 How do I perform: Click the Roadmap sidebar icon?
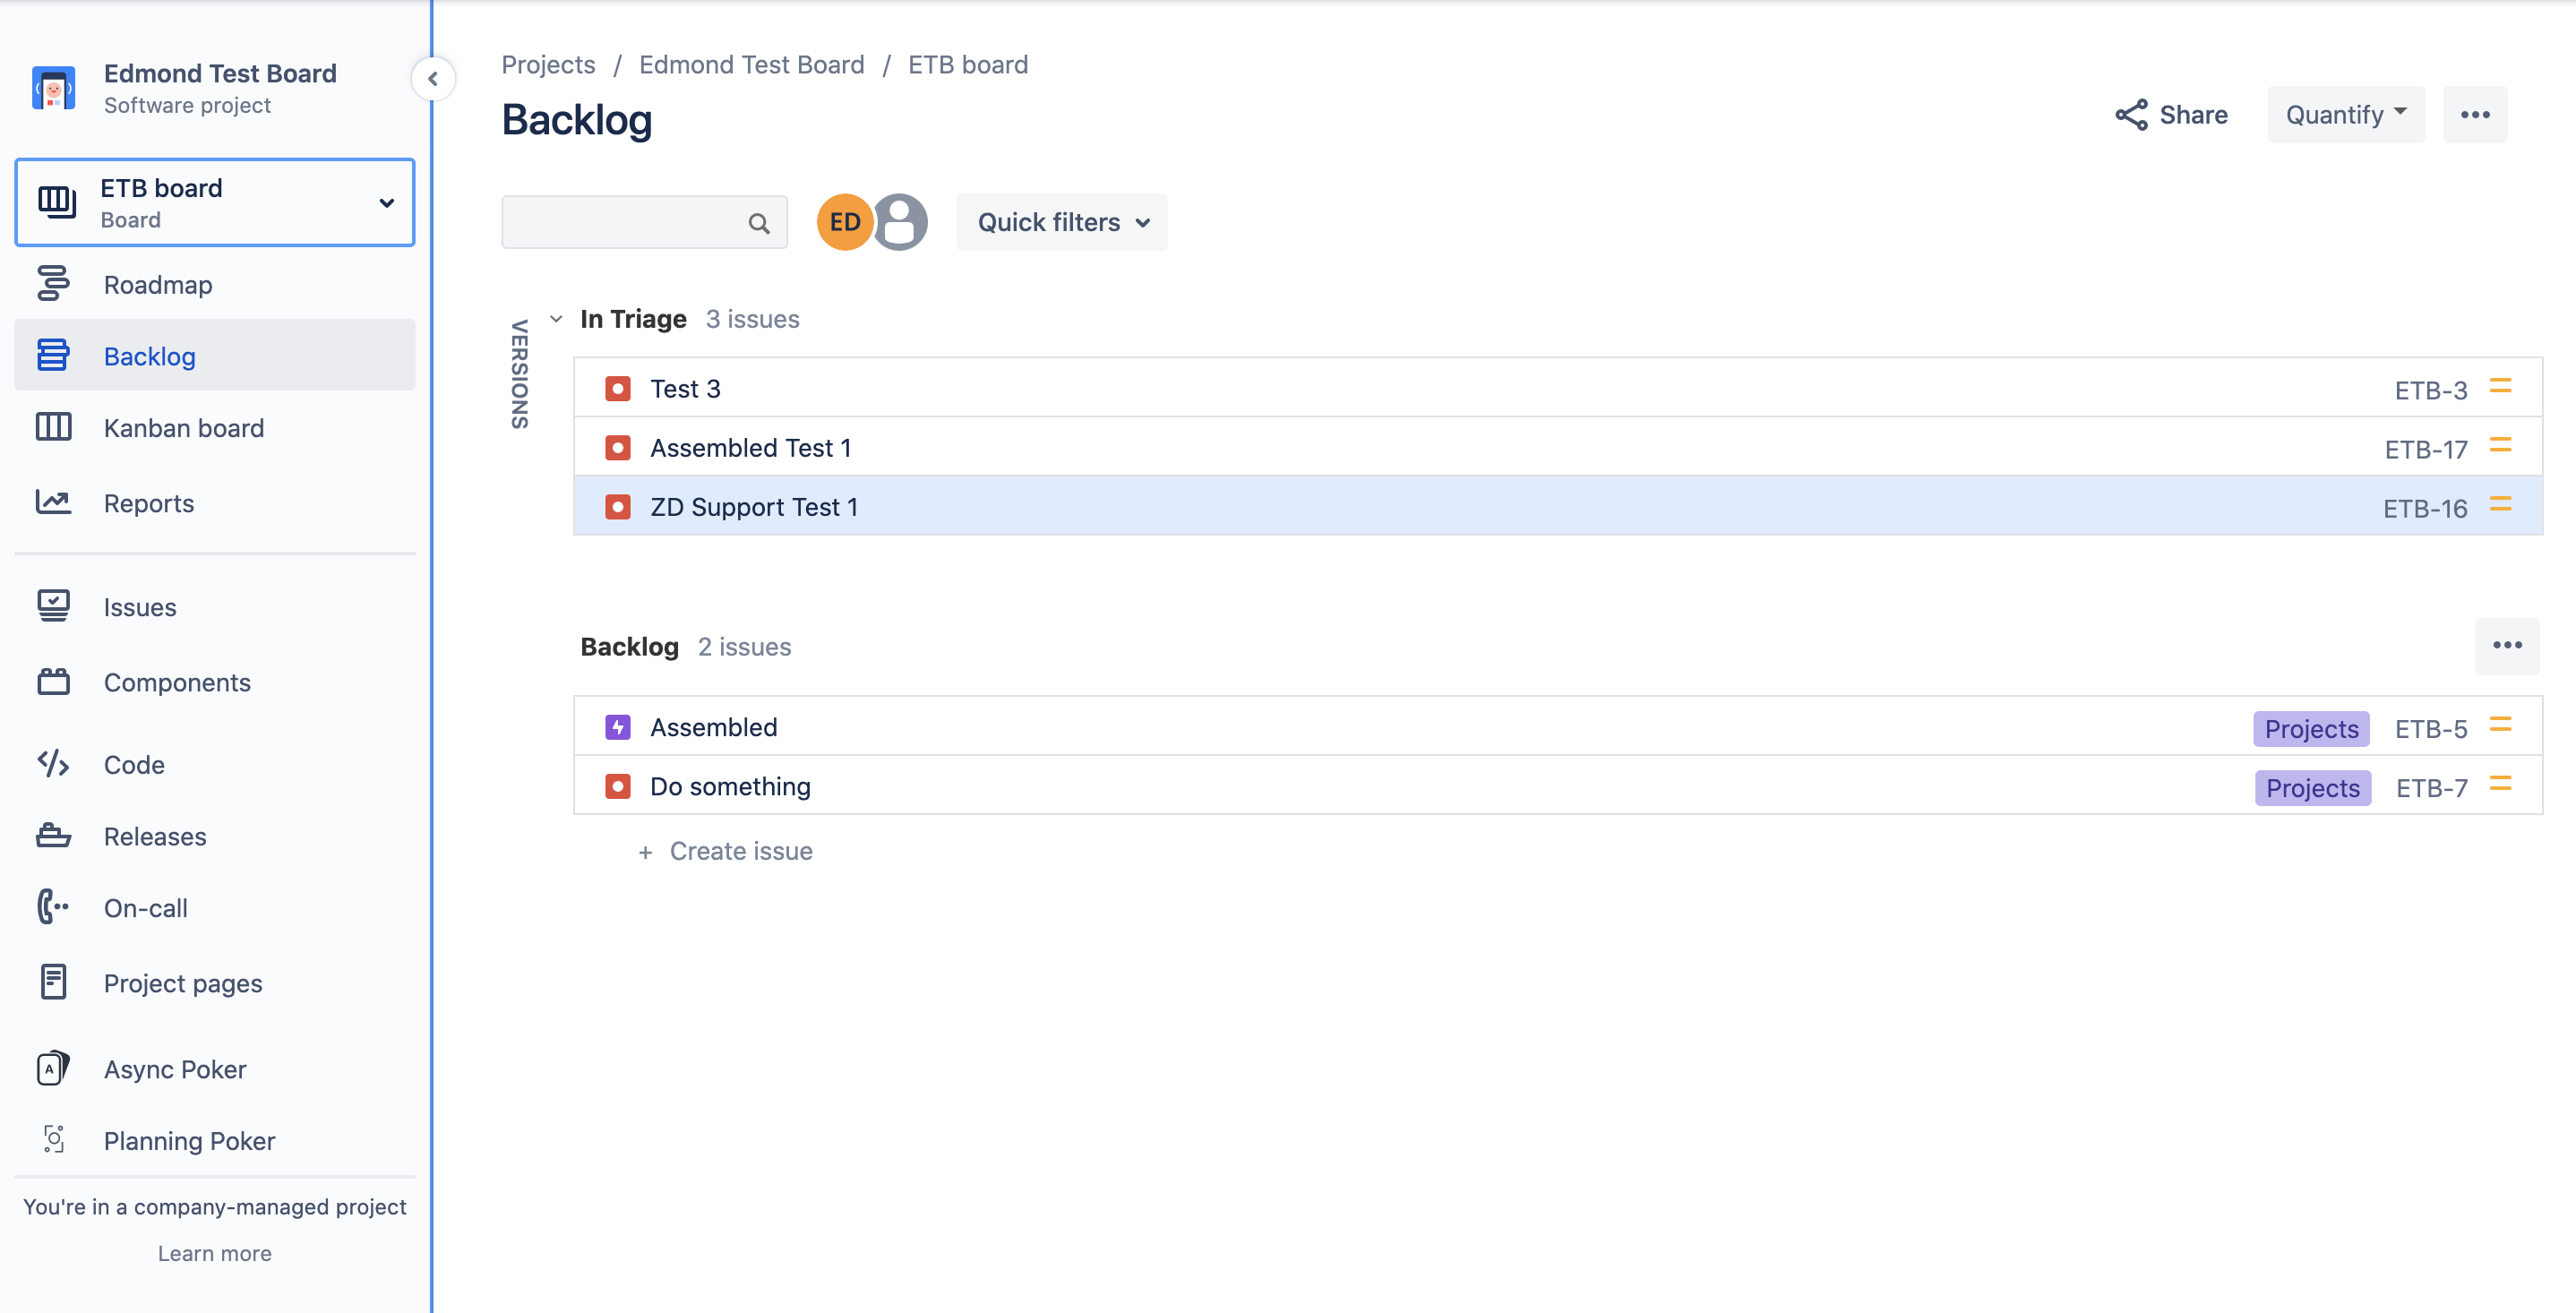pyautogui.click(x=53, y=284)
